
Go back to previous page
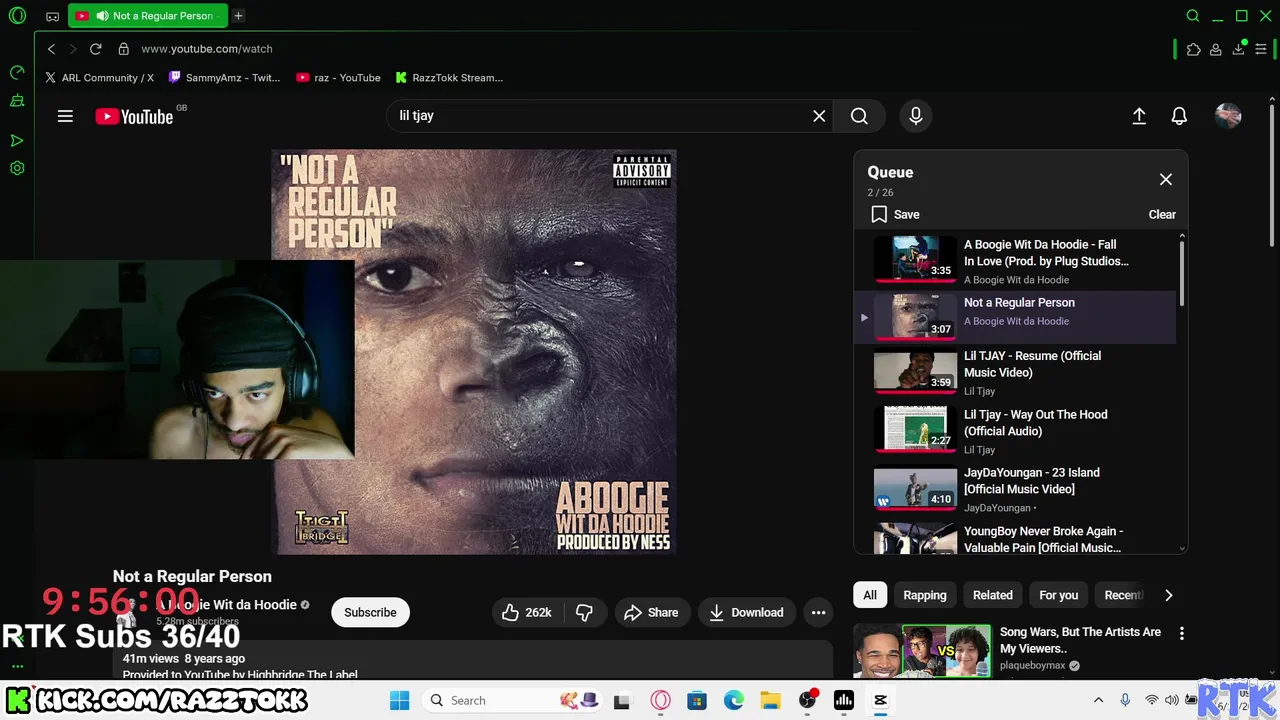[x=51, y=49]
